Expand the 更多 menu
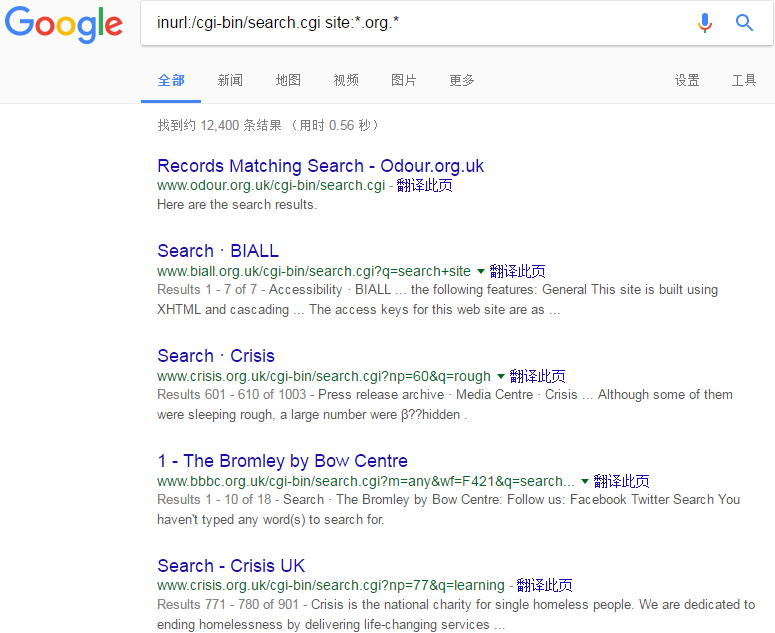 pos(462,80)
